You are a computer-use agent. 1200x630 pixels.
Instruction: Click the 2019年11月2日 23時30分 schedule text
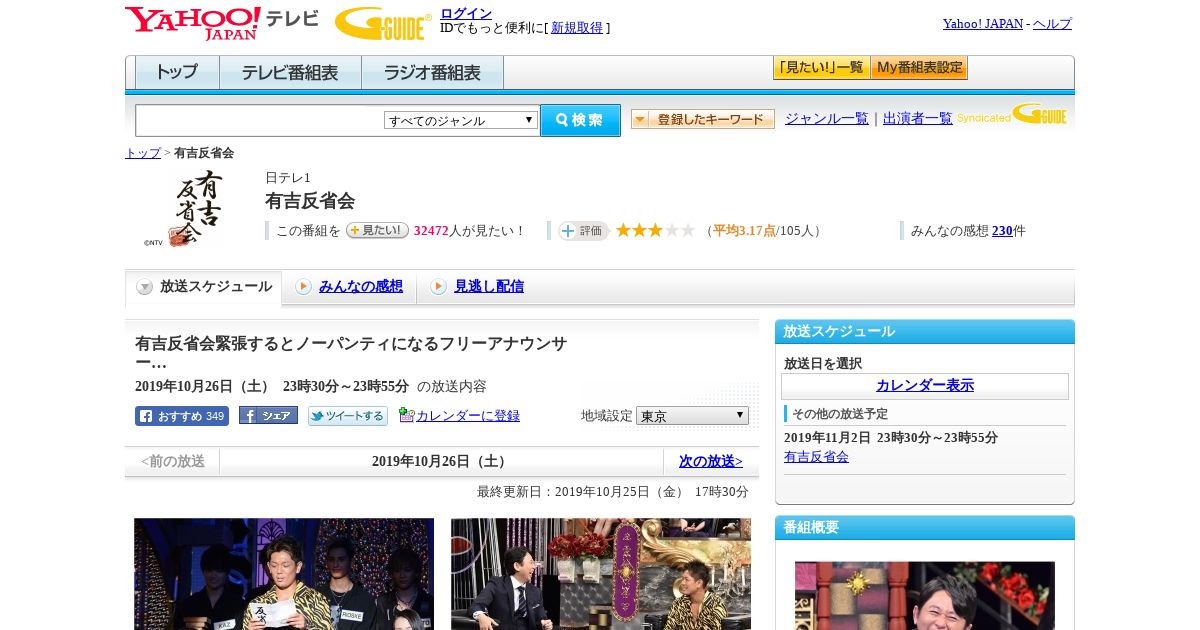(x=891, y=438)
